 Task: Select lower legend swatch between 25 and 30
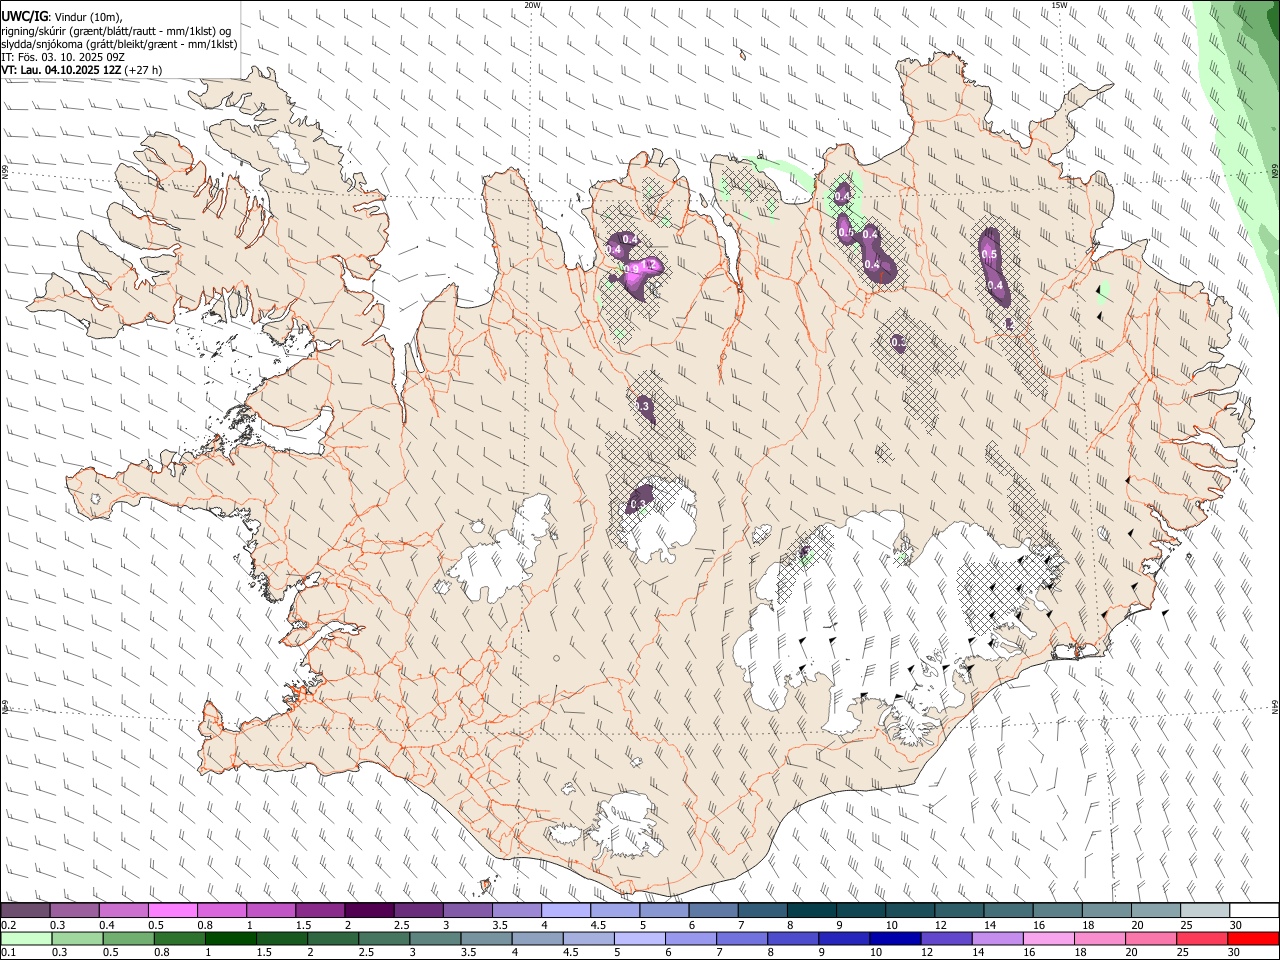pyautogui.click(x=1201, y=938)
